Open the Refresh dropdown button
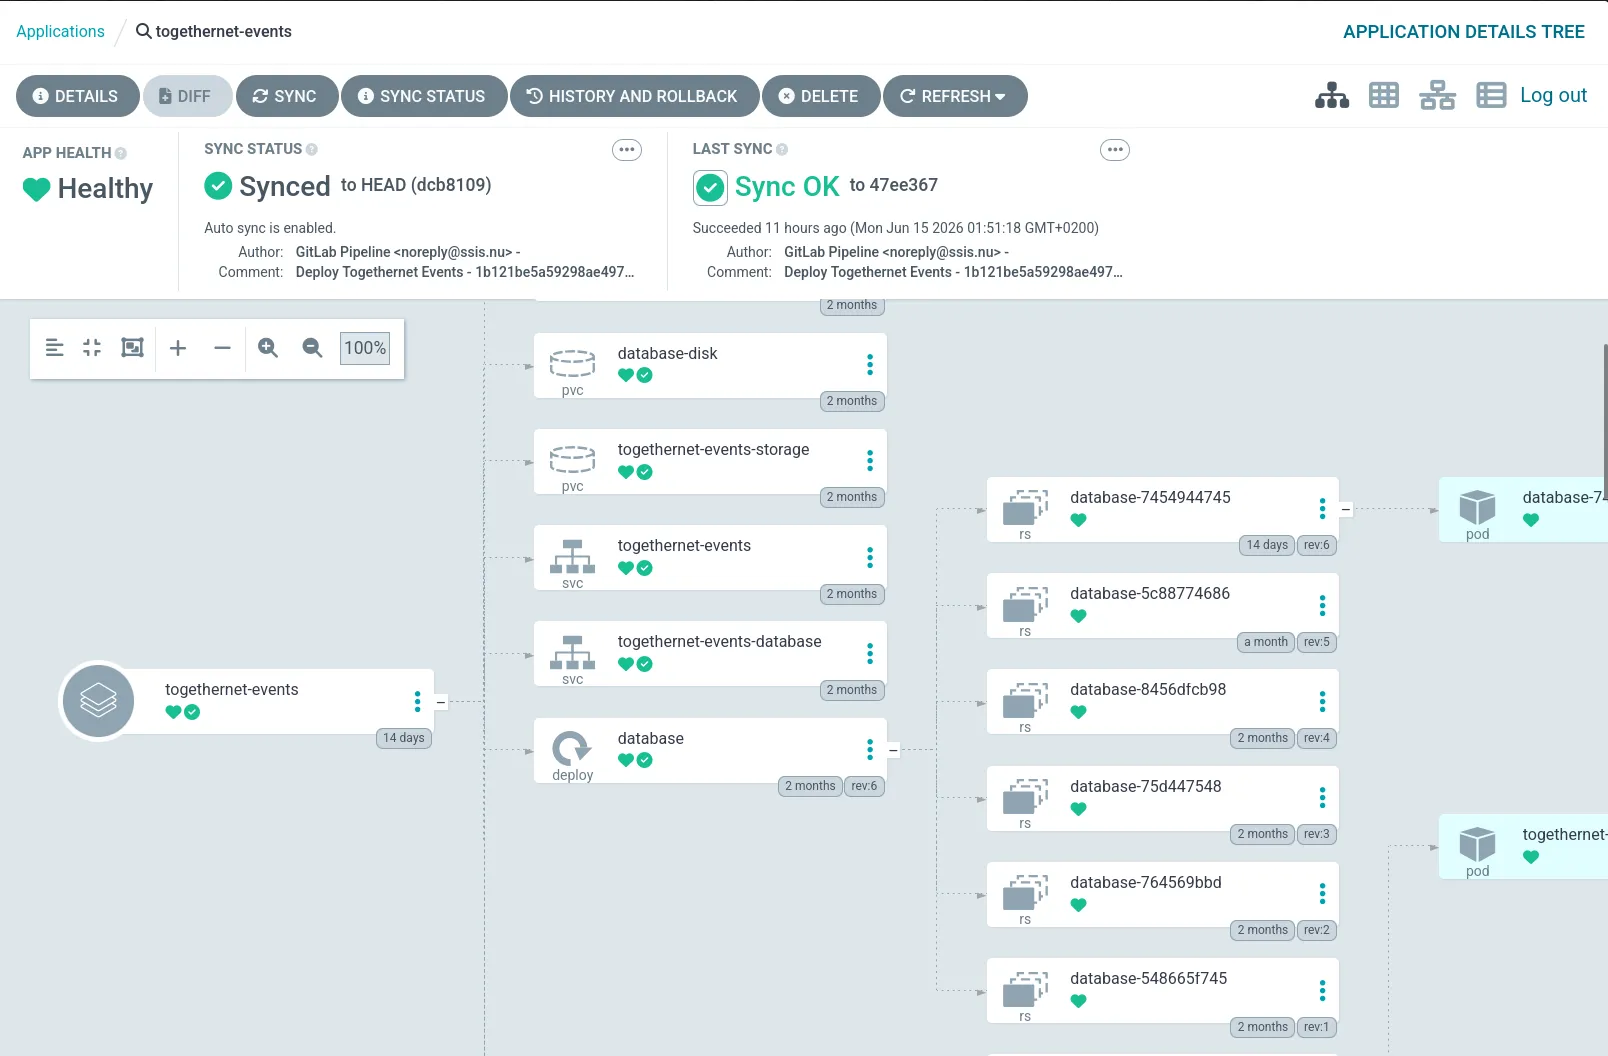Image resolution: width=1608 pixels, height=1056 pixels. [x=955, y=96]
